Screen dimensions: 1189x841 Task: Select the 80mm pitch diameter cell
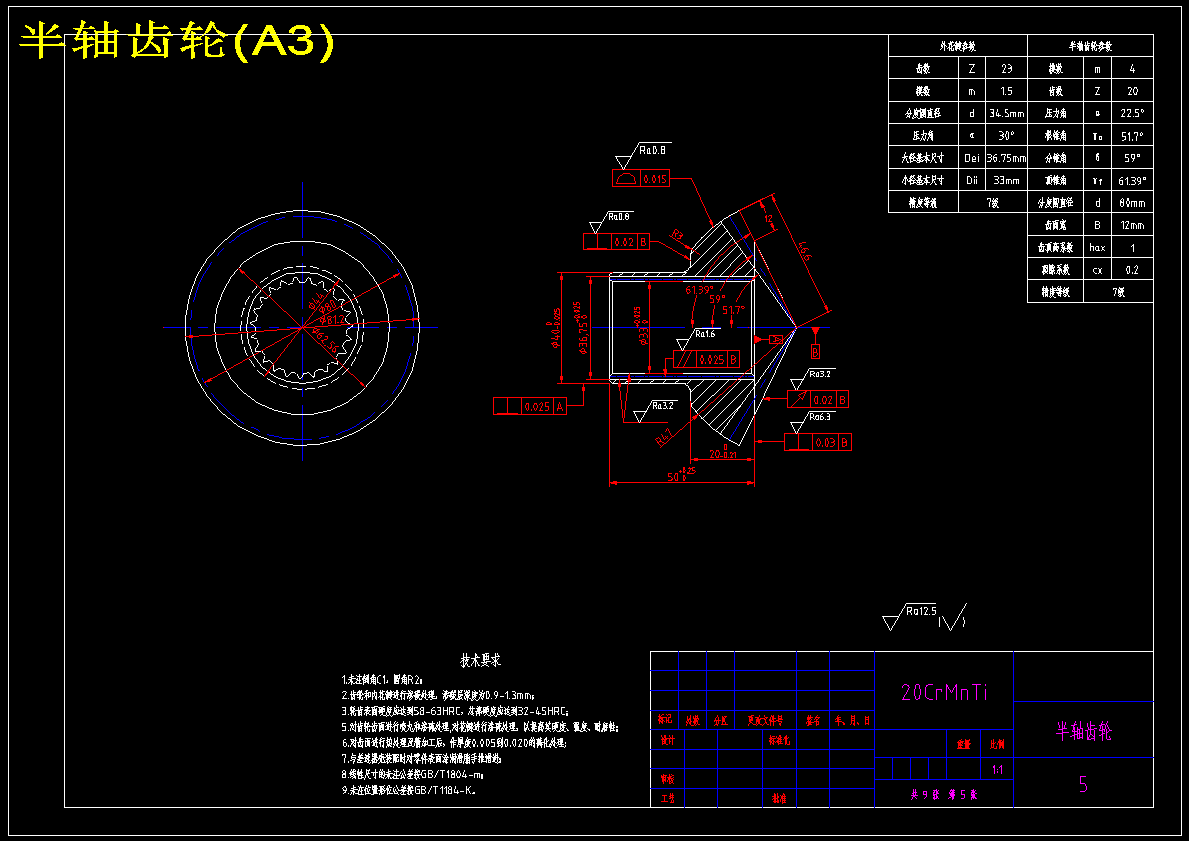[1132, 202]
